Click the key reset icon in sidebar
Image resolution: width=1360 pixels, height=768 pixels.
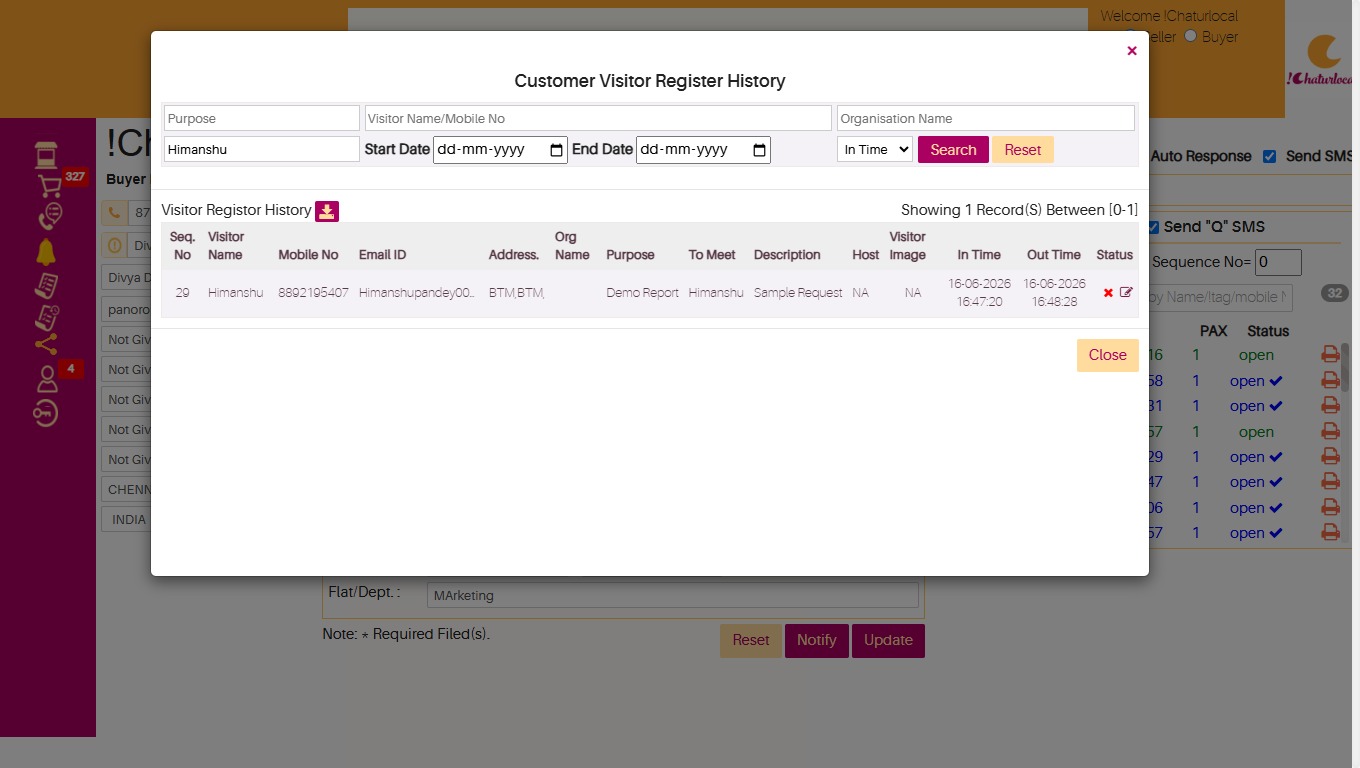(46, 413)
